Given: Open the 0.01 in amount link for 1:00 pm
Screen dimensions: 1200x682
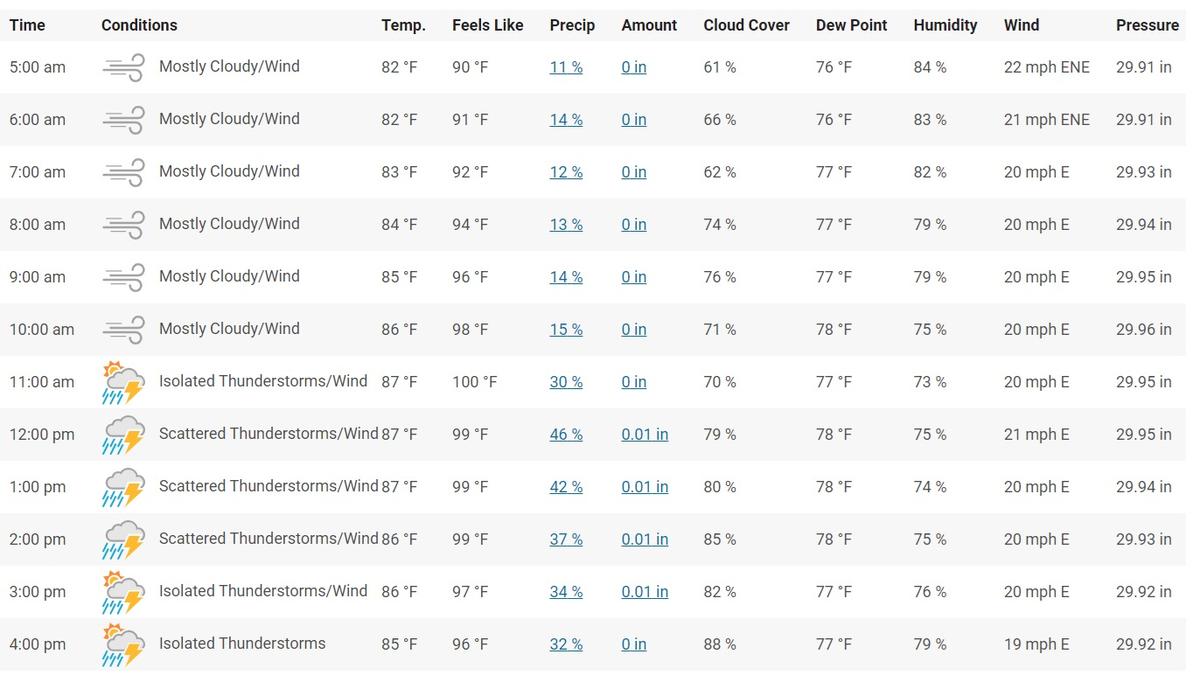Looking at the screenshot, I should [644, 486].
